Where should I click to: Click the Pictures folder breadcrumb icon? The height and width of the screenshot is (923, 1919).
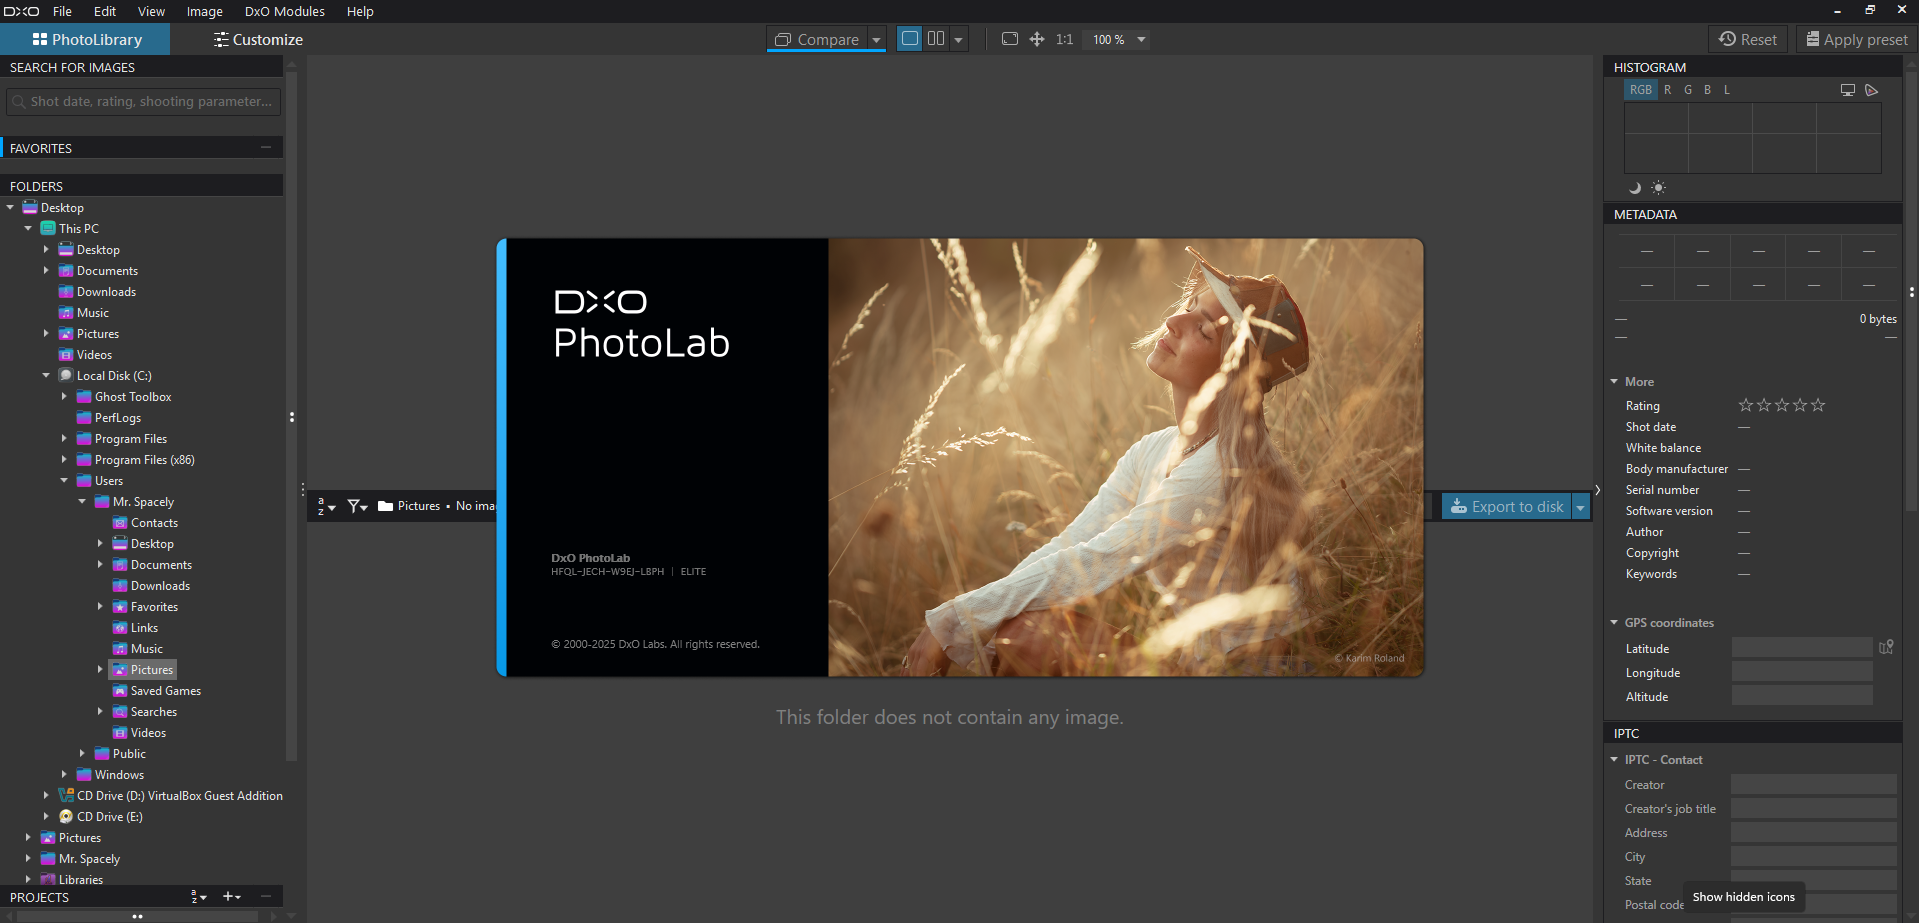click(385, 507)
